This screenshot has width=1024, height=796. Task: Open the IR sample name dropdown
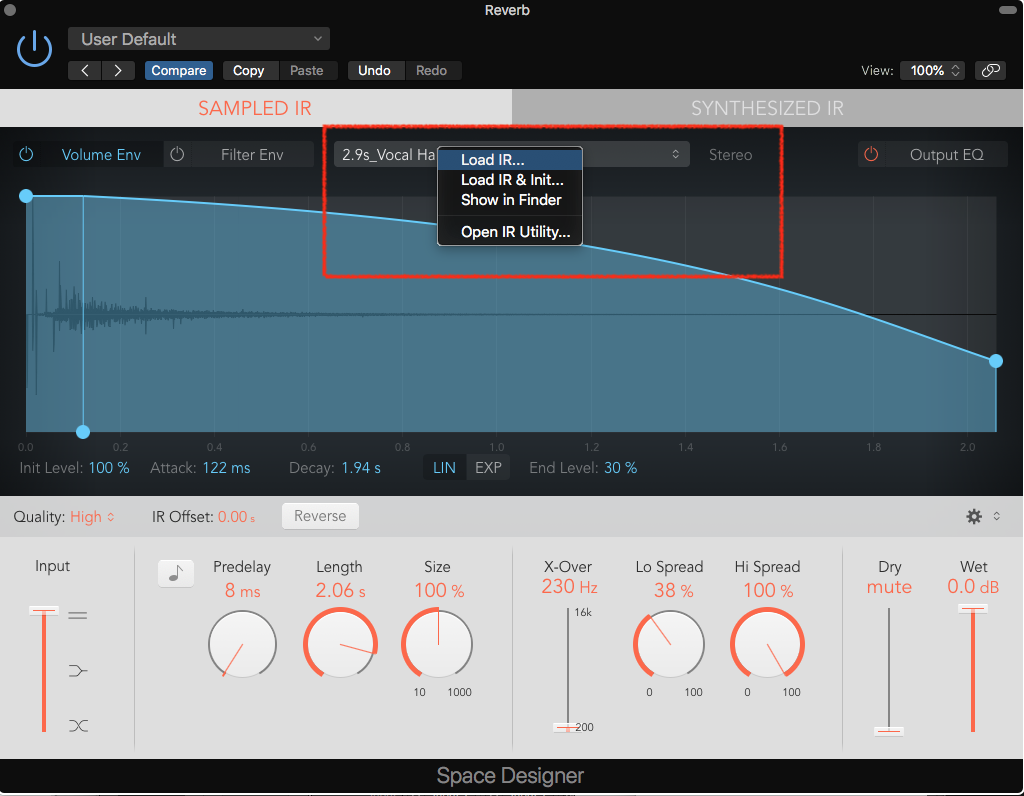[x=512, y=155]
